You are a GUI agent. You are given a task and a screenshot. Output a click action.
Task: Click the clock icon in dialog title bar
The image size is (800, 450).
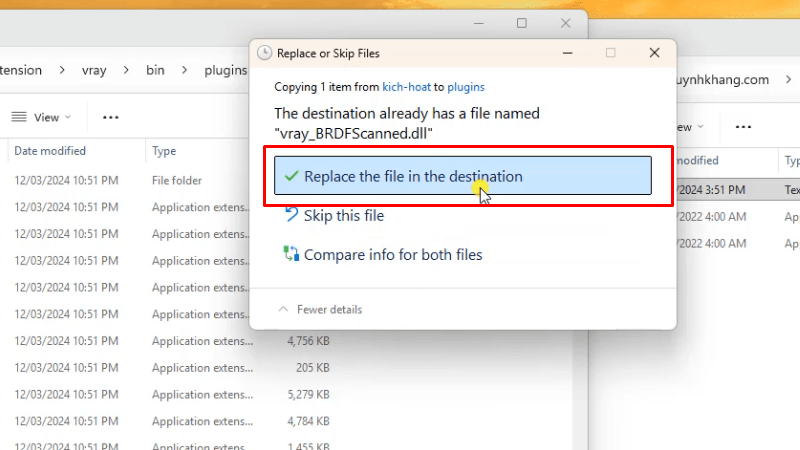coord(264,53)
